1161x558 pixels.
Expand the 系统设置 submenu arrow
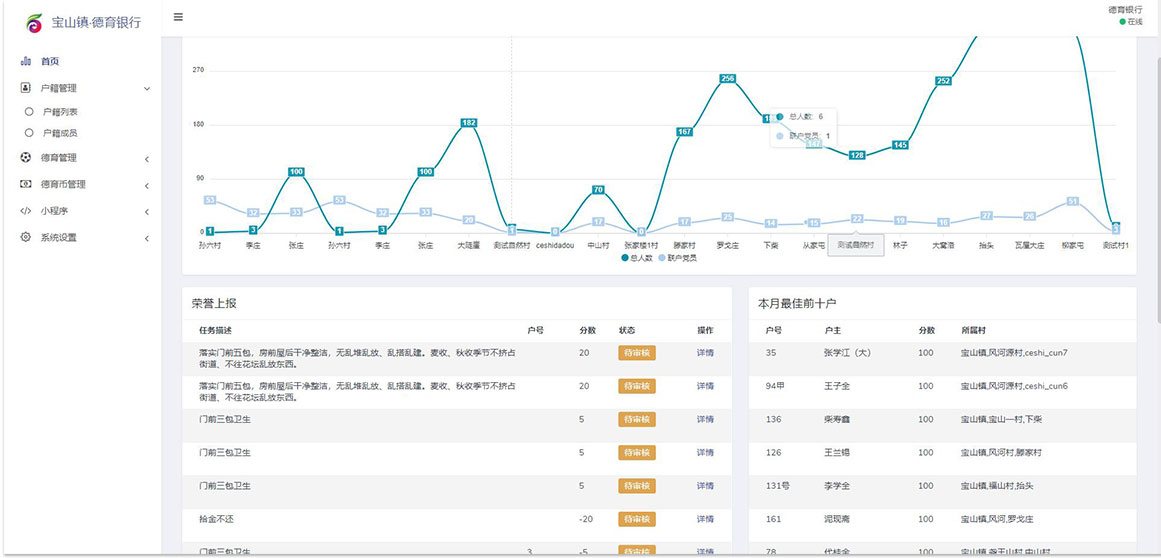[x=147, y=239]
